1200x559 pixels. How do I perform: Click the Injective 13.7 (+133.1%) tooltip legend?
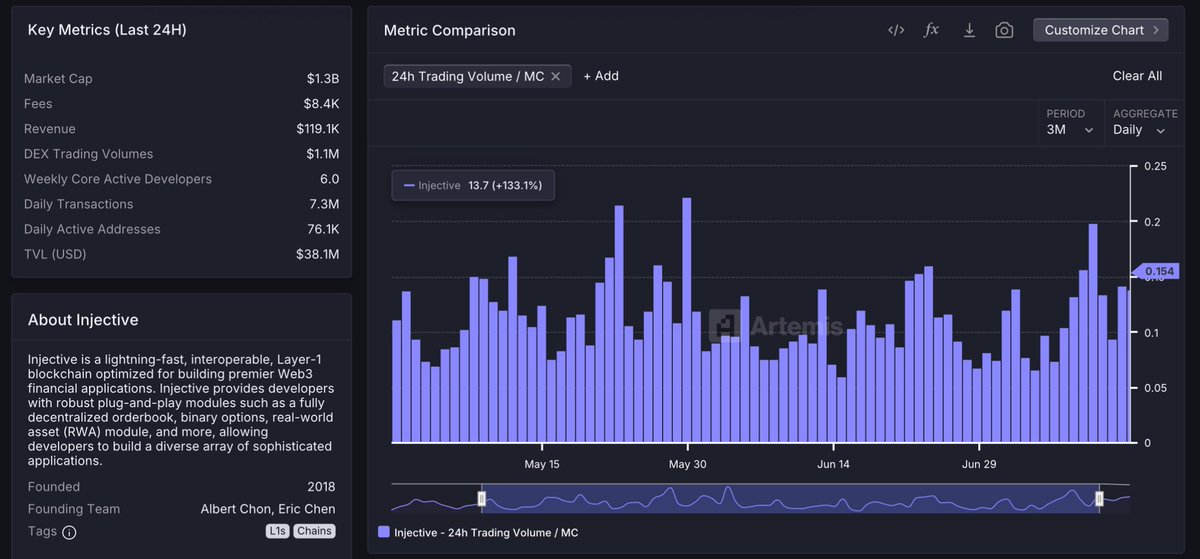point(473,185)
